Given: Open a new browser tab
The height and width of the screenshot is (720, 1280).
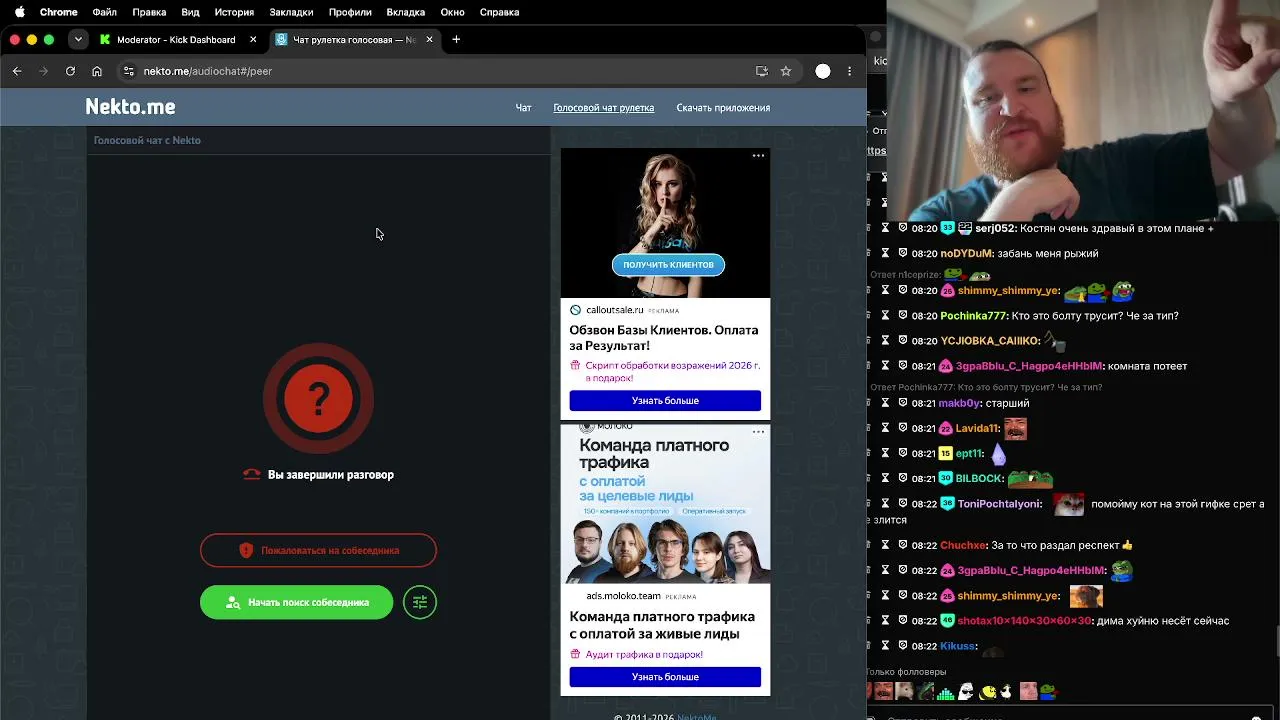Looking at the screenshot, I should click(456, 40).
